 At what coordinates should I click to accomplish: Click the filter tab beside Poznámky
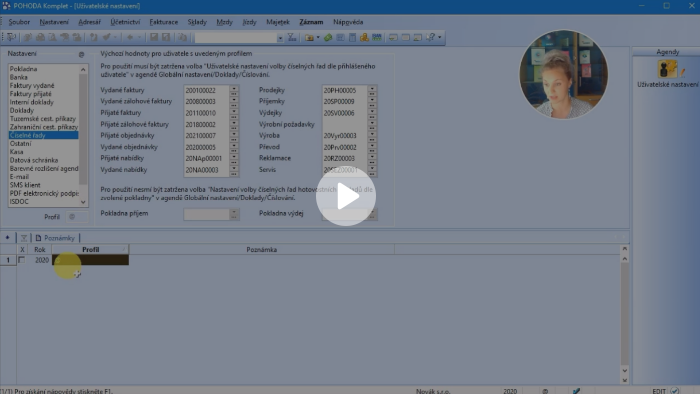coord(24,238)
